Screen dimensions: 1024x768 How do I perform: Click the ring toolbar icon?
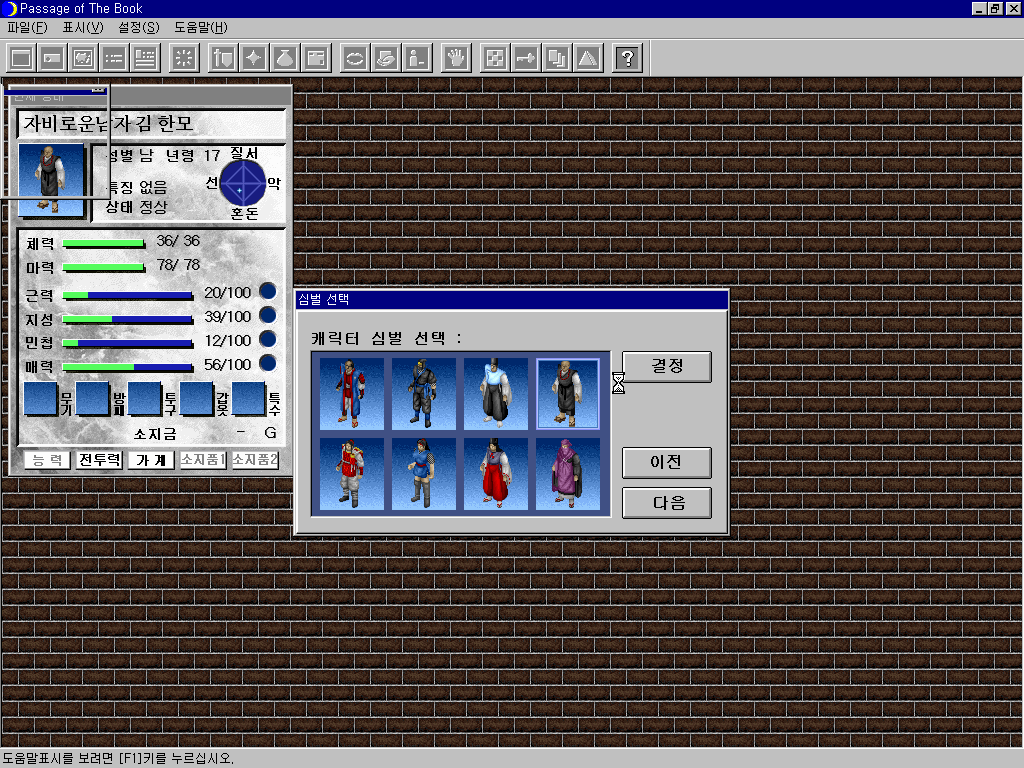point(355,58)
